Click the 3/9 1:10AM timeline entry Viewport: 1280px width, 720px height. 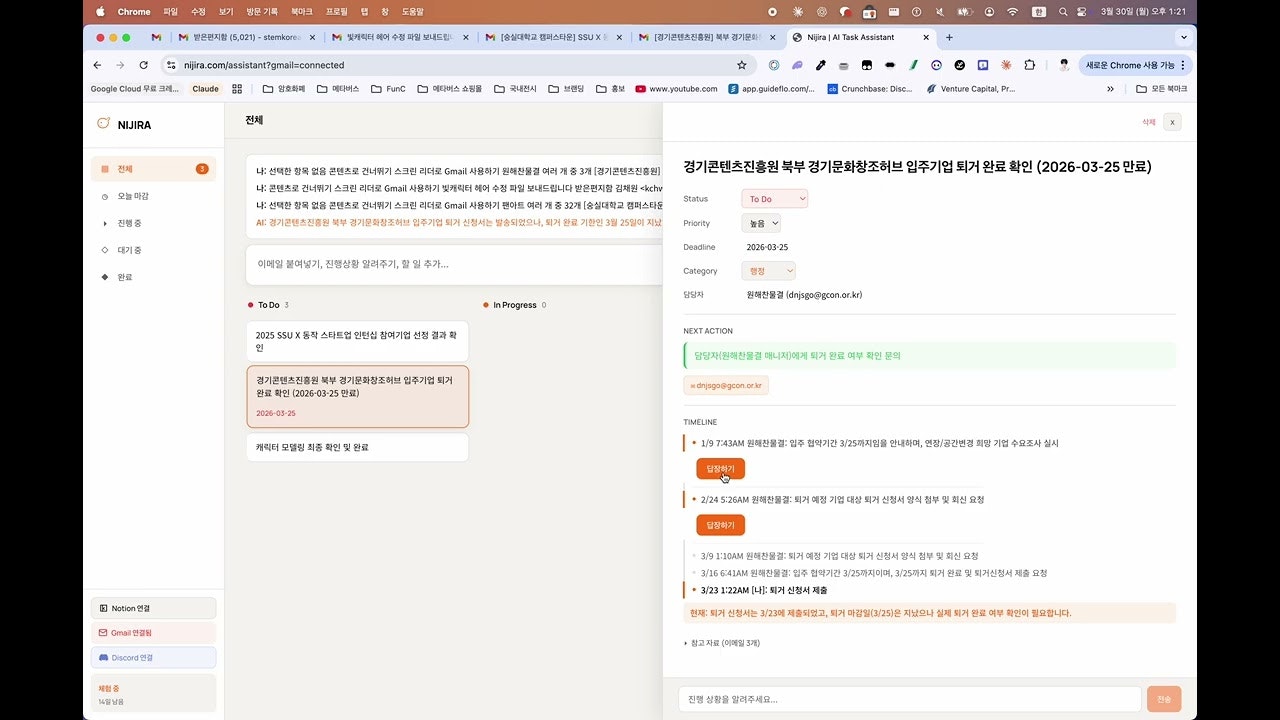(x=839, y=556)
